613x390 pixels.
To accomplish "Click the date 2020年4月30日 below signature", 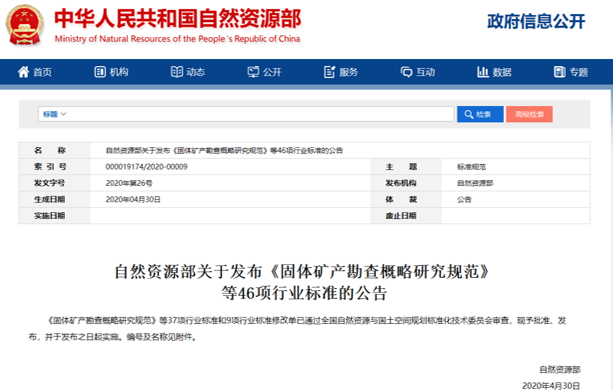I will pos(551,385).
